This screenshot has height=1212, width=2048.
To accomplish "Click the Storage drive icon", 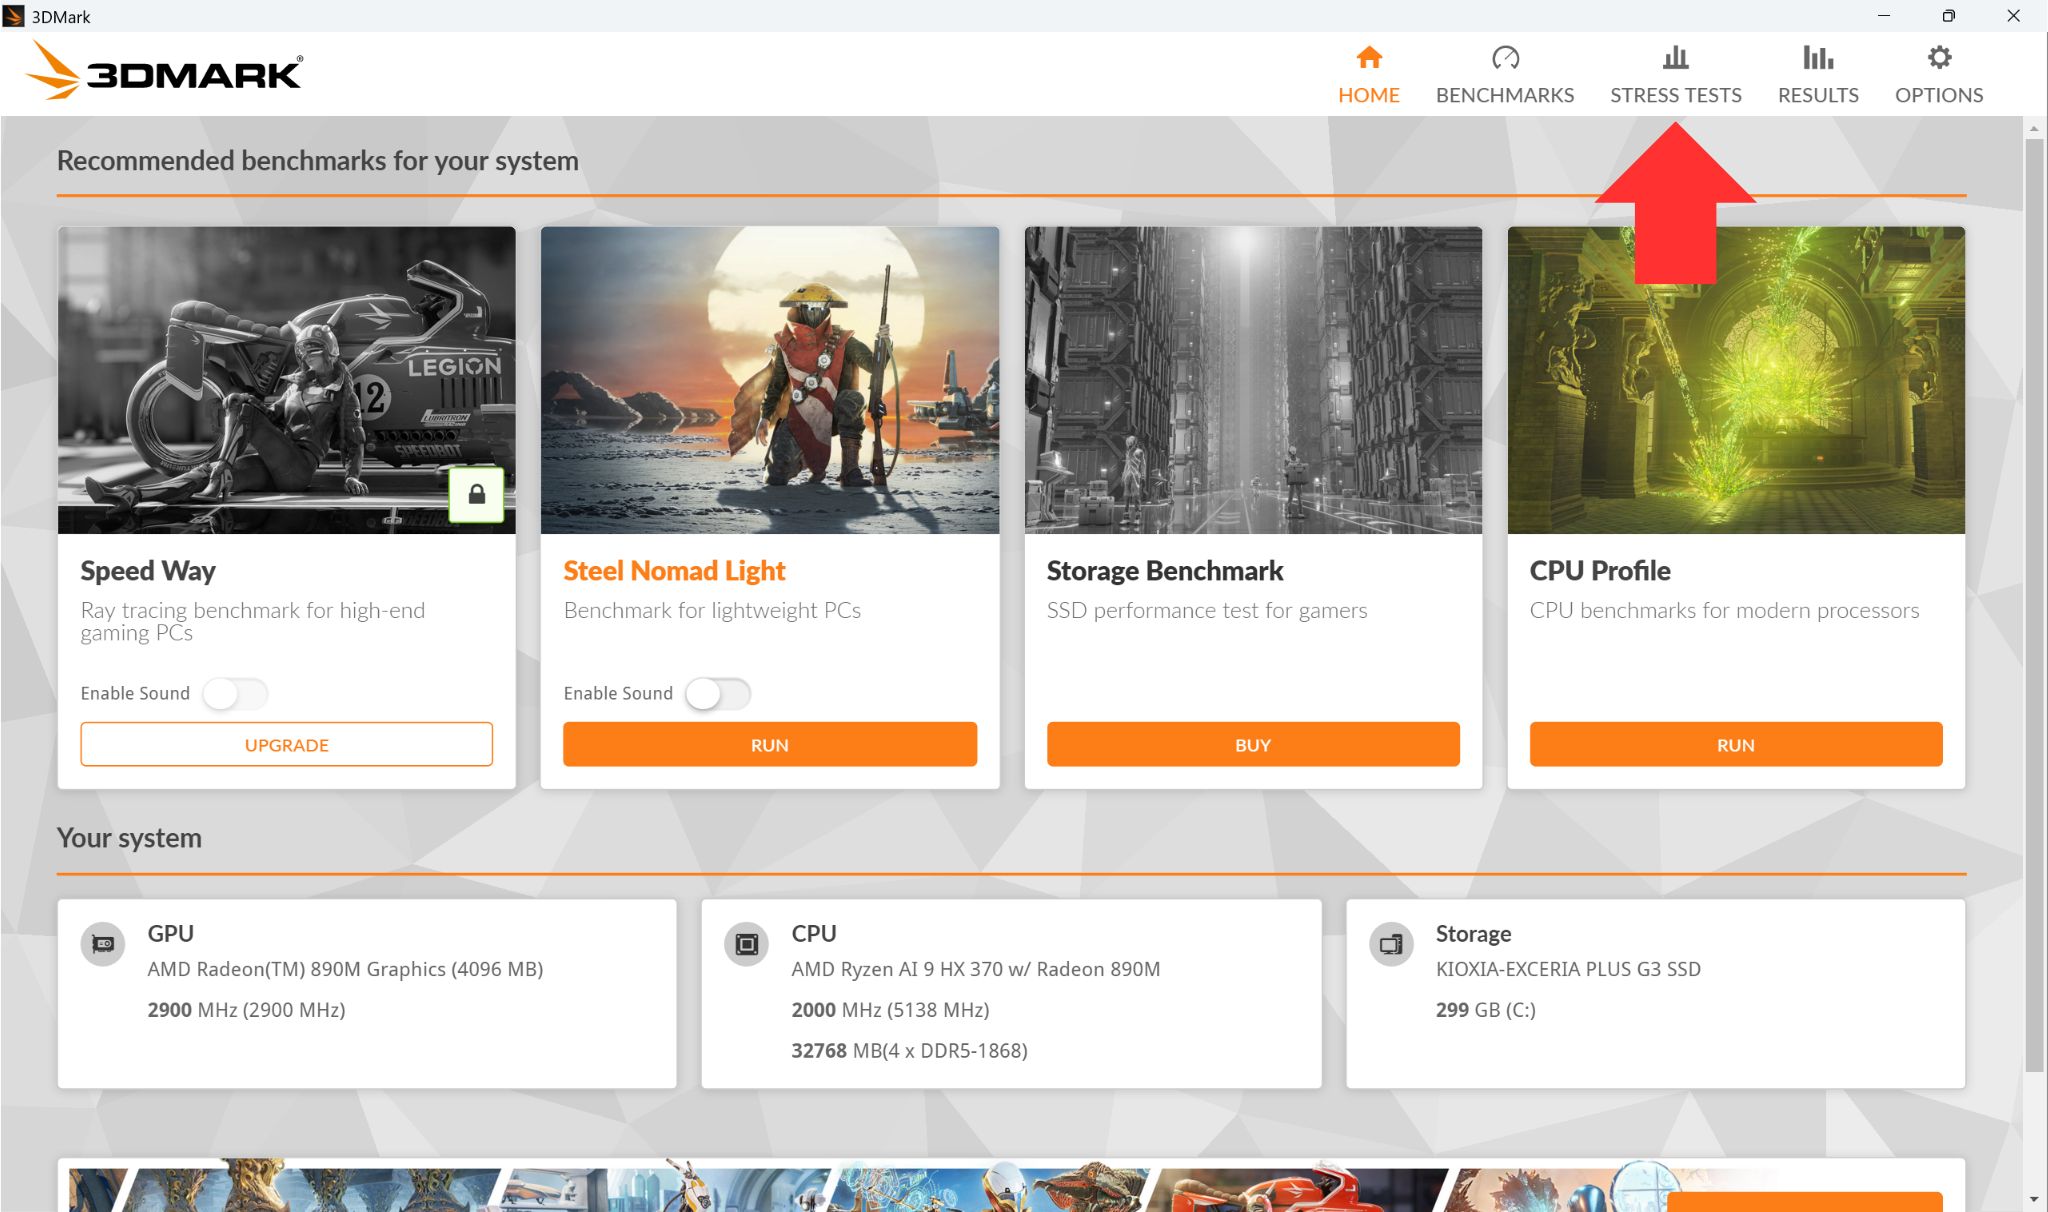I will tap(1391, 943).
